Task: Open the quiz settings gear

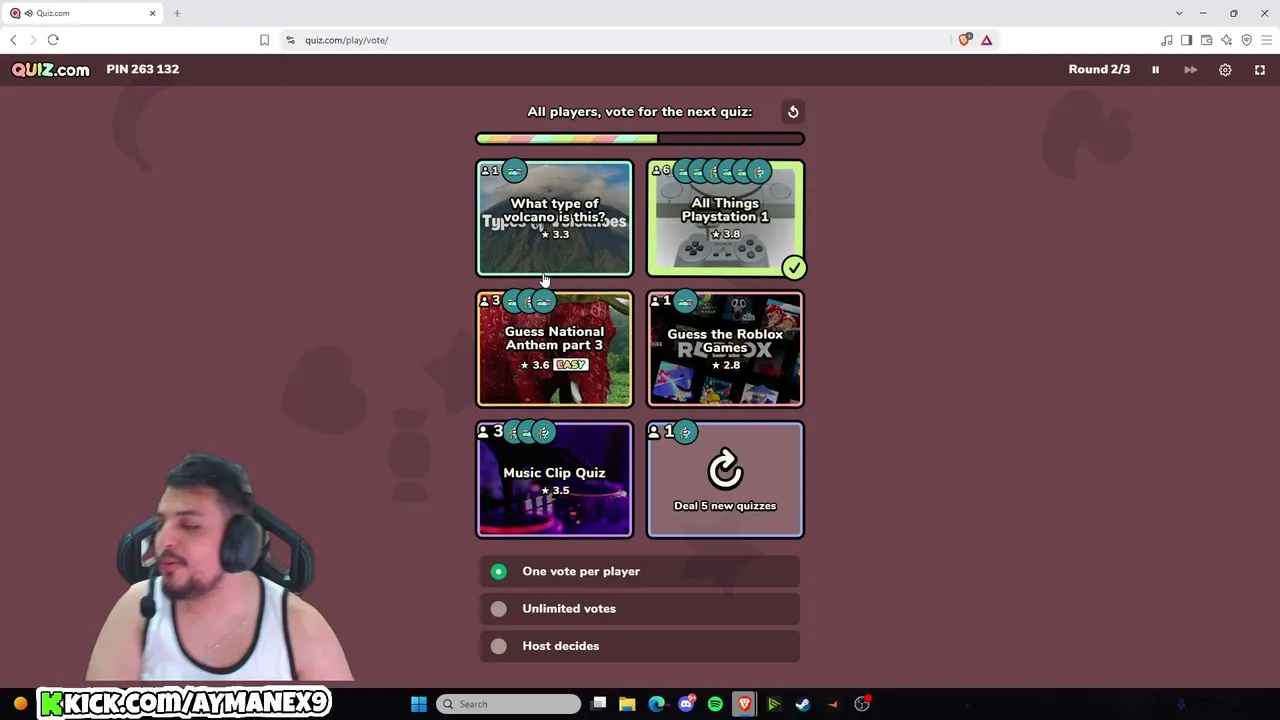Action: 1225,70
